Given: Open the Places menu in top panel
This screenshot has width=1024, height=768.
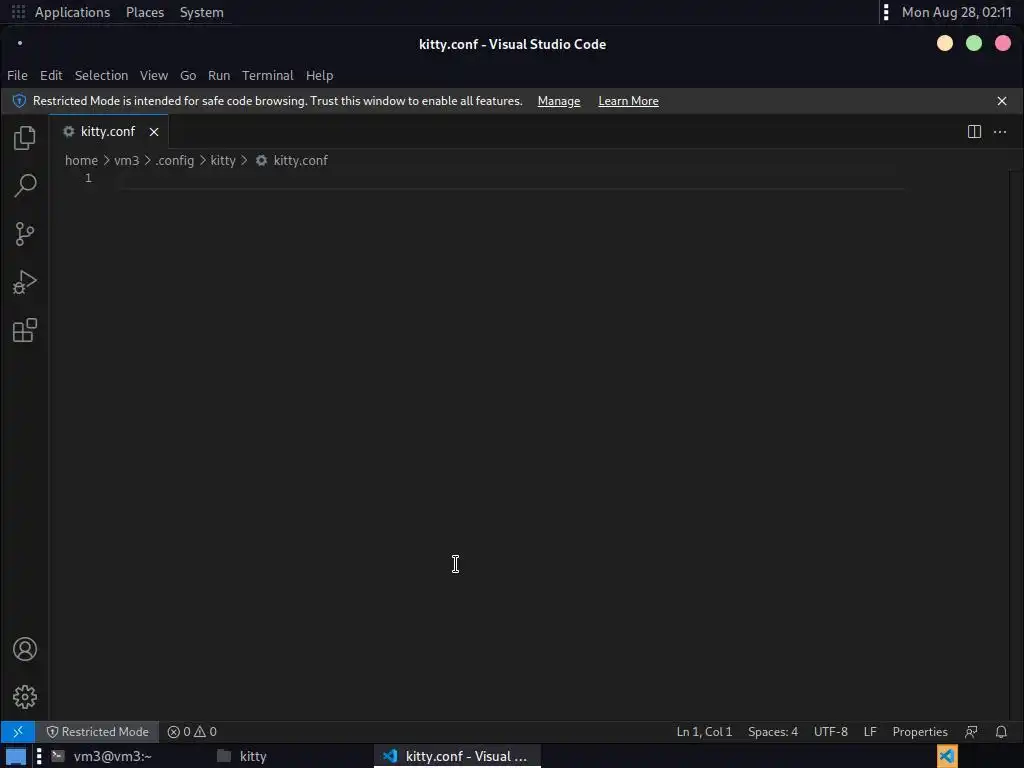Looking at the screenshot, I should 145,12.
